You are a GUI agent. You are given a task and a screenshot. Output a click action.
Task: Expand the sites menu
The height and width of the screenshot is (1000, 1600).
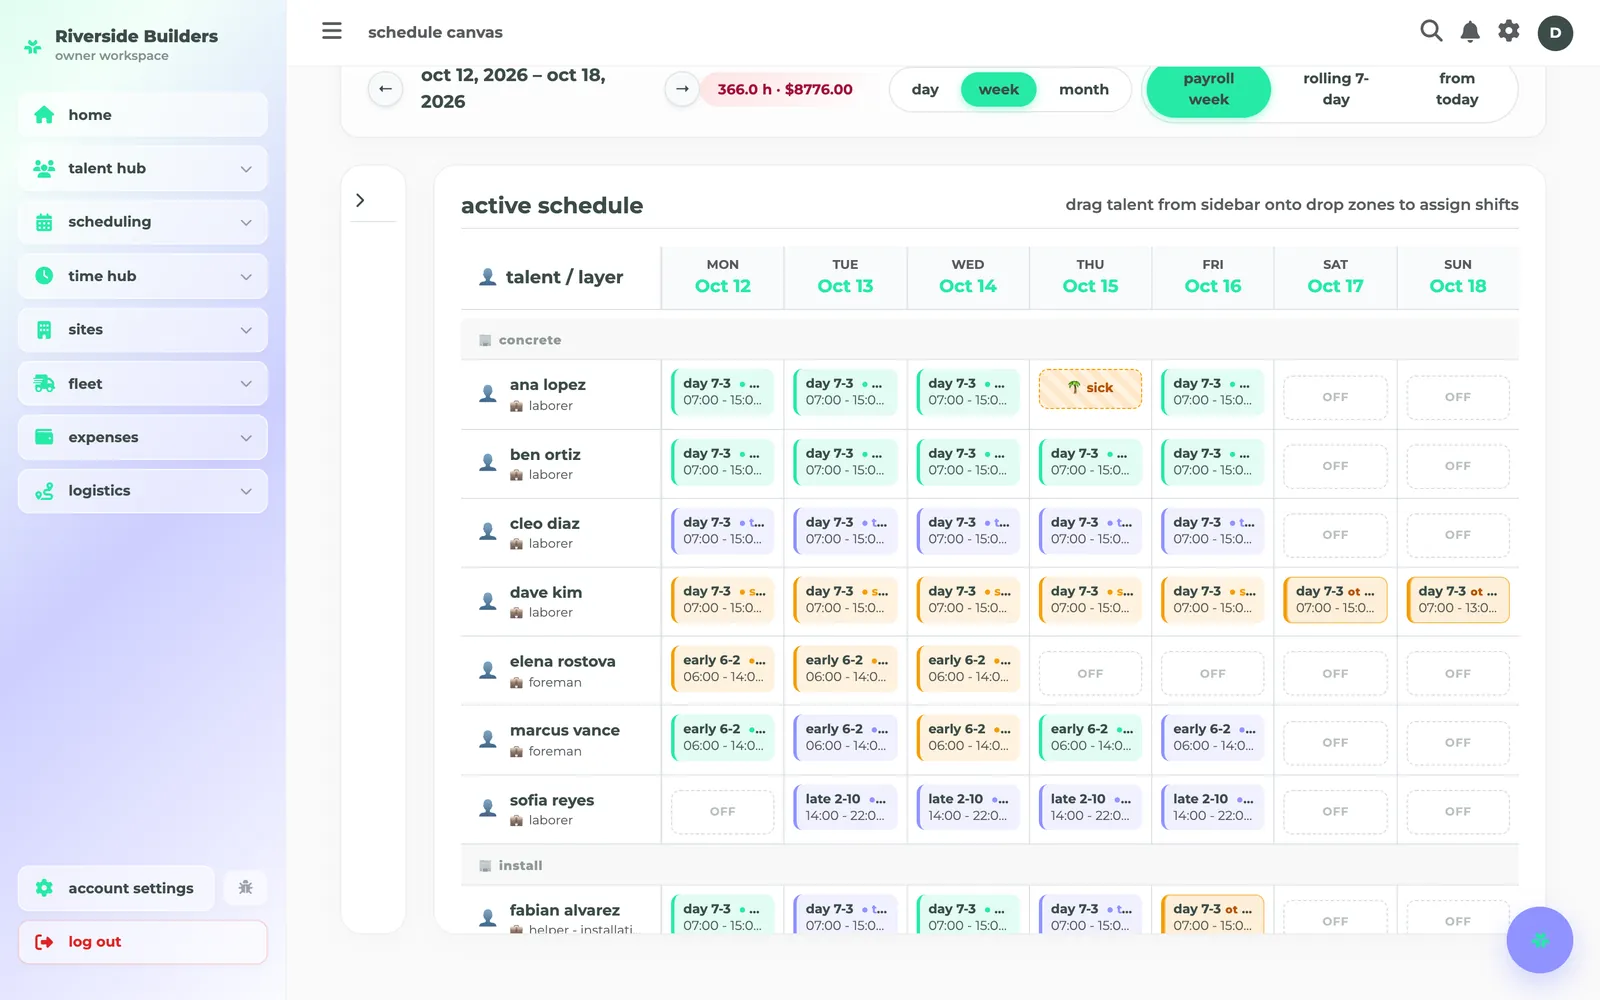click(x=143, y=330)
